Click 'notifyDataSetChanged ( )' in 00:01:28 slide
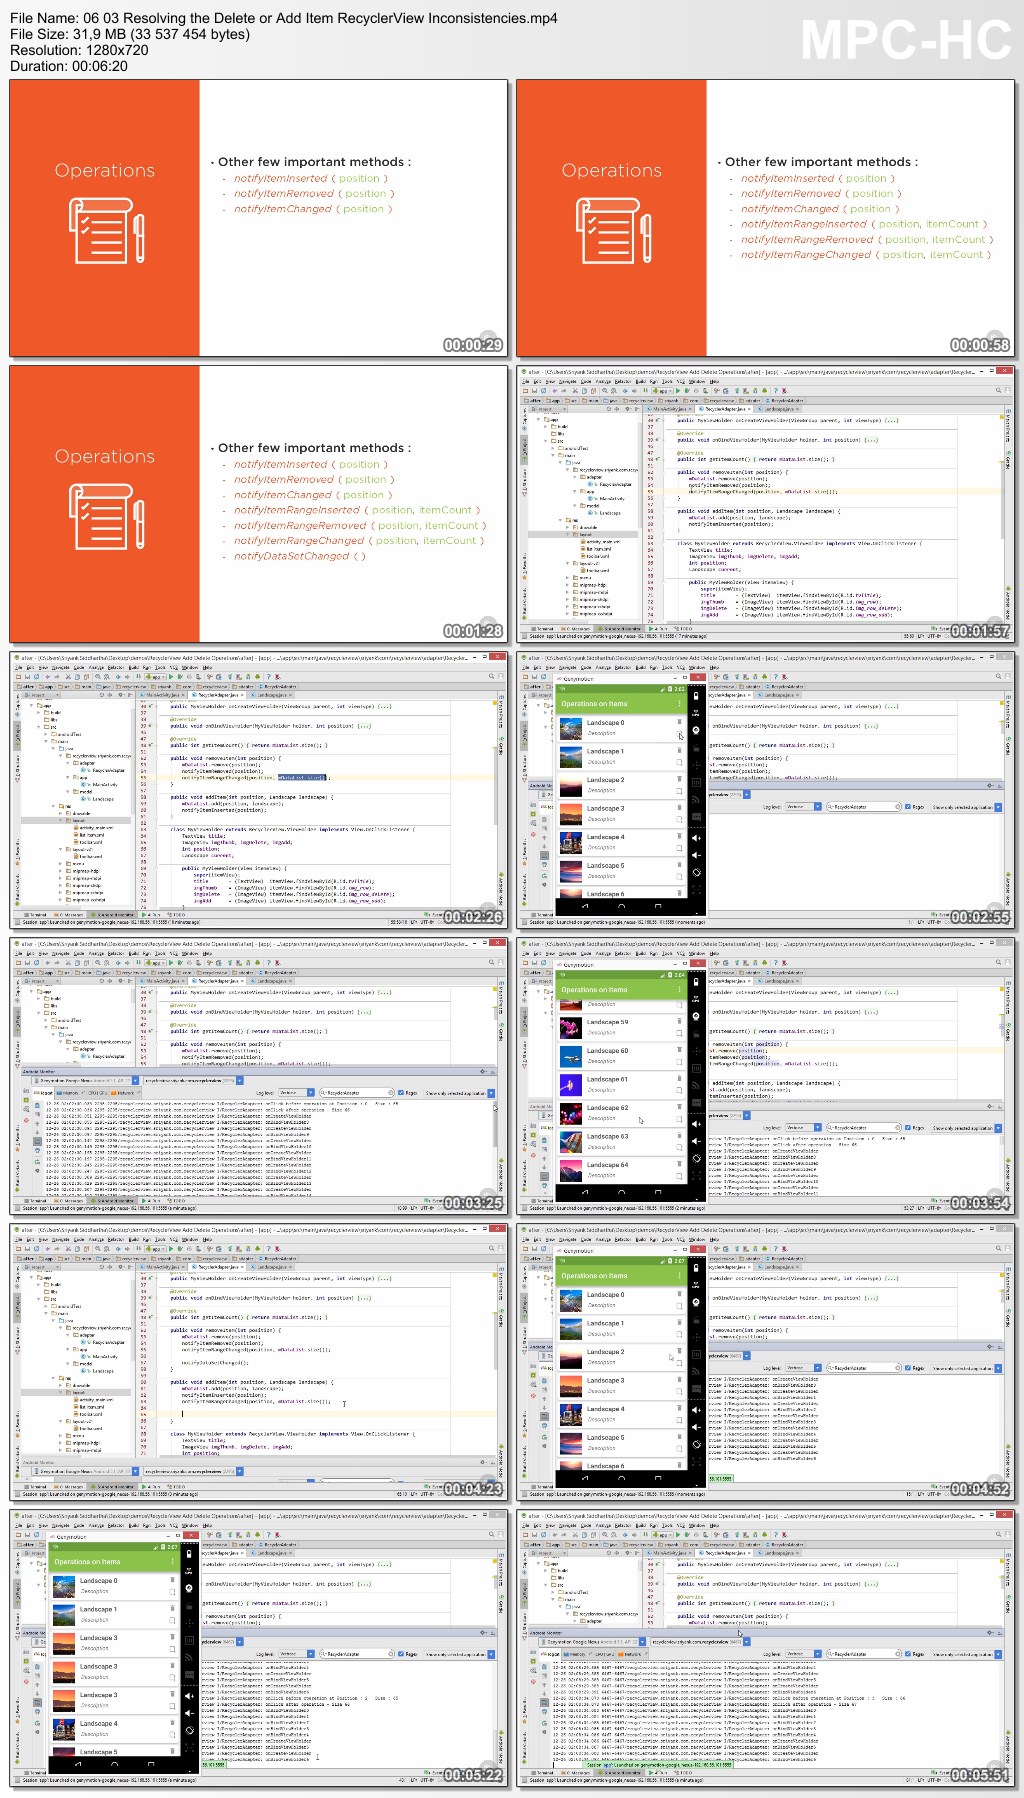The image size is (1024, 1798). coord(300,556)
